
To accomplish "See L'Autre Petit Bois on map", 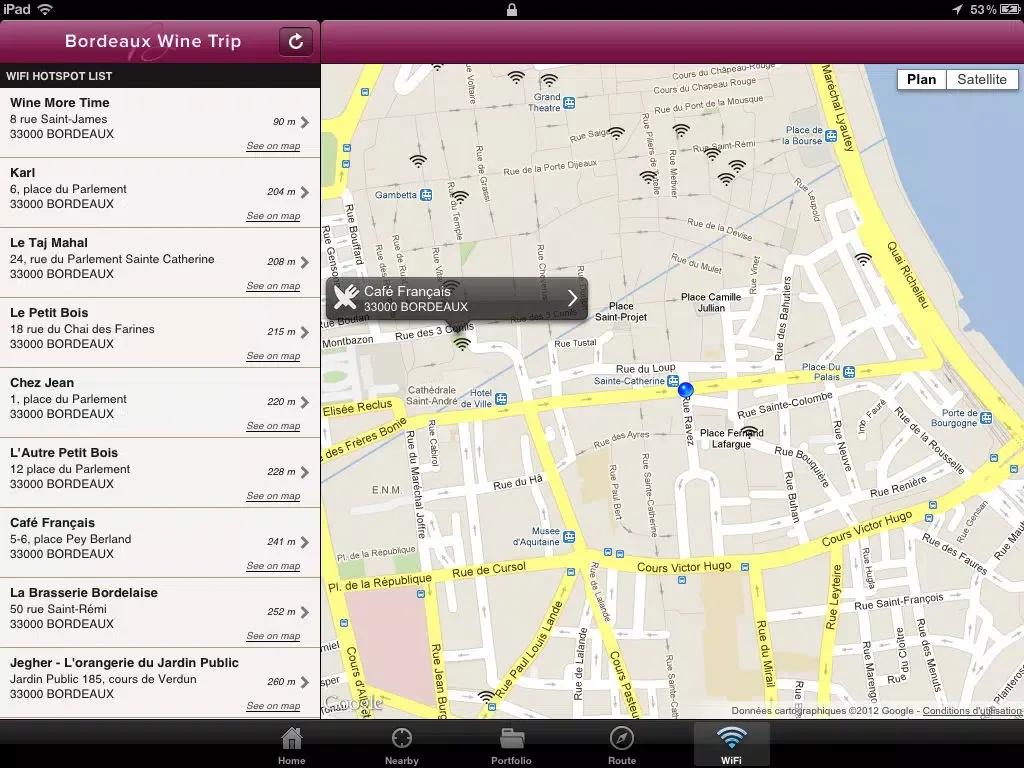I will [x=273, y=496].
